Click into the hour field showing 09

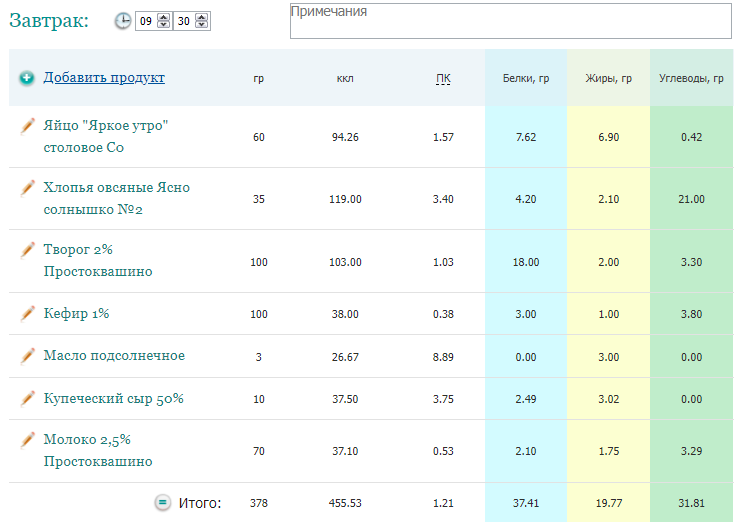point(147,21)
